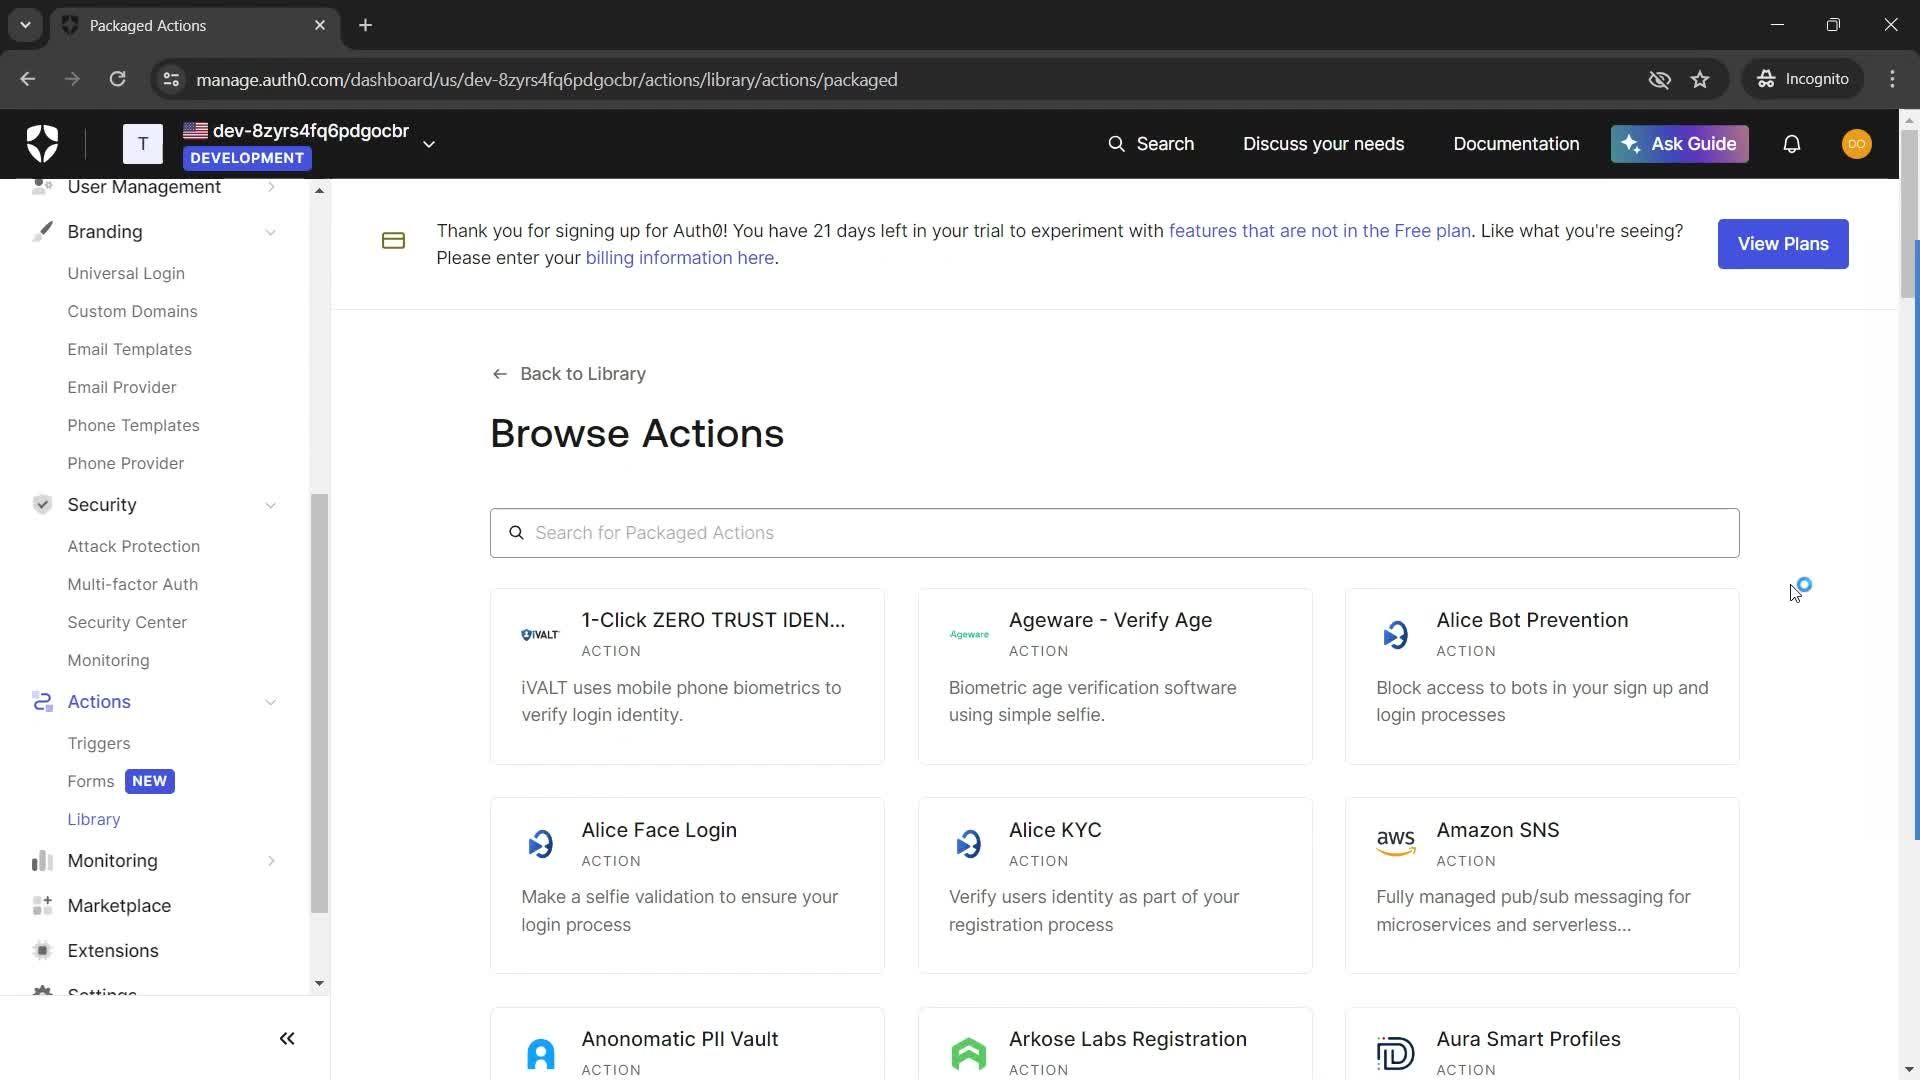
Task: Close the Packaged Actions tab
Action: [x=320, y=25]
